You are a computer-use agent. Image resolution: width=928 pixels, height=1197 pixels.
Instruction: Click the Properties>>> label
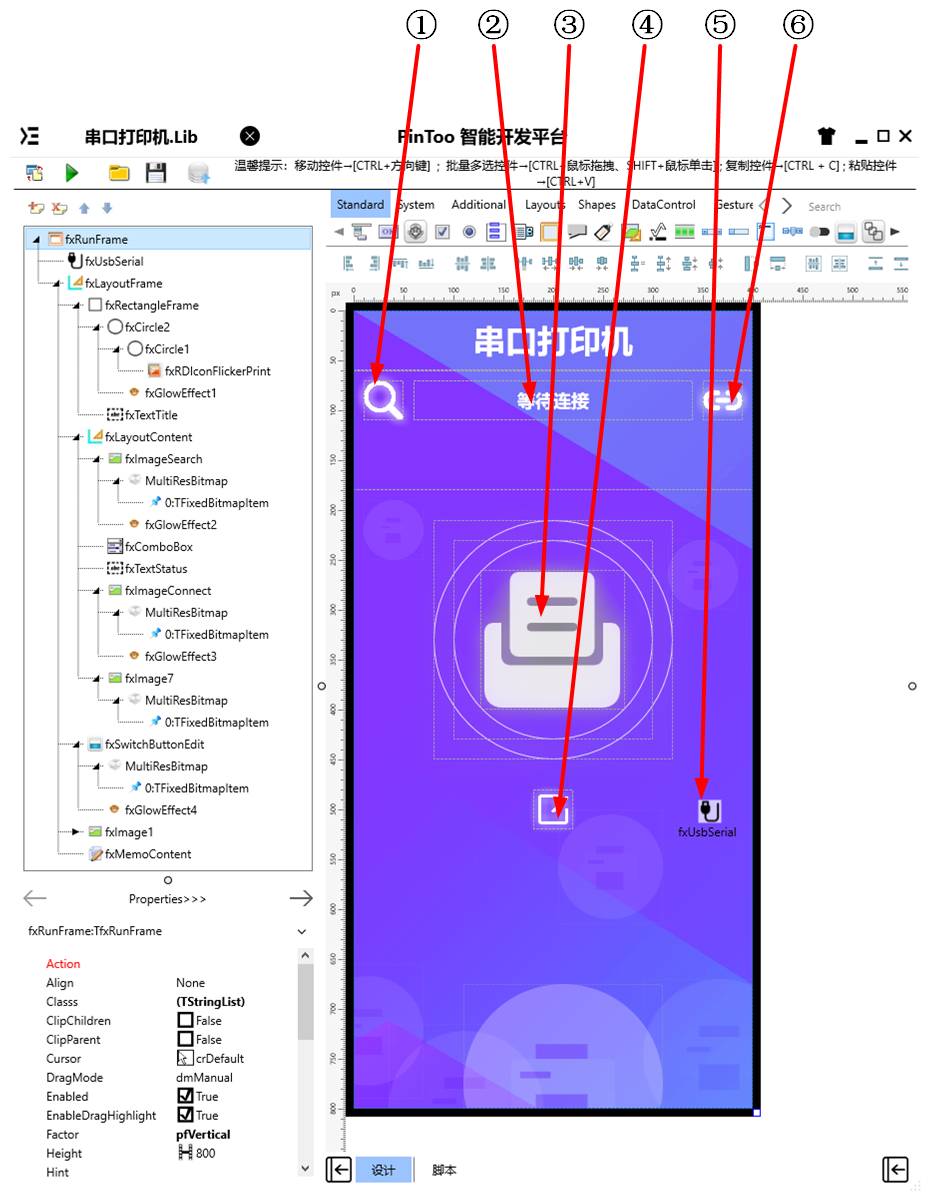(167, 899)
